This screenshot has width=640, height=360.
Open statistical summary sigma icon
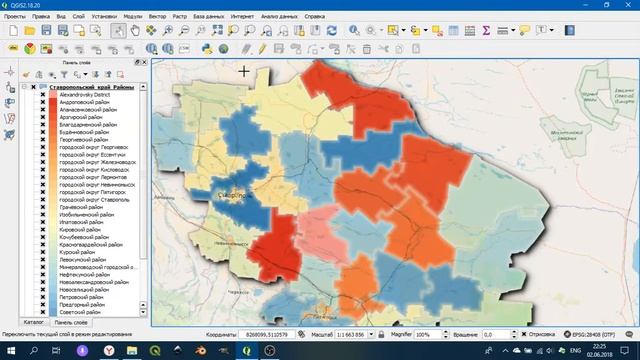[486, 31]
